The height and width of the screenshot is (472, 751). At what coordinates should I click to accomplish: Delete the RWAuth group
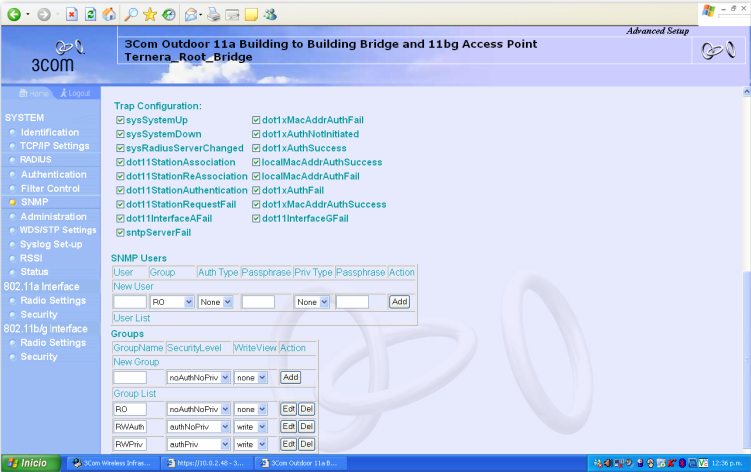point(307,426)
